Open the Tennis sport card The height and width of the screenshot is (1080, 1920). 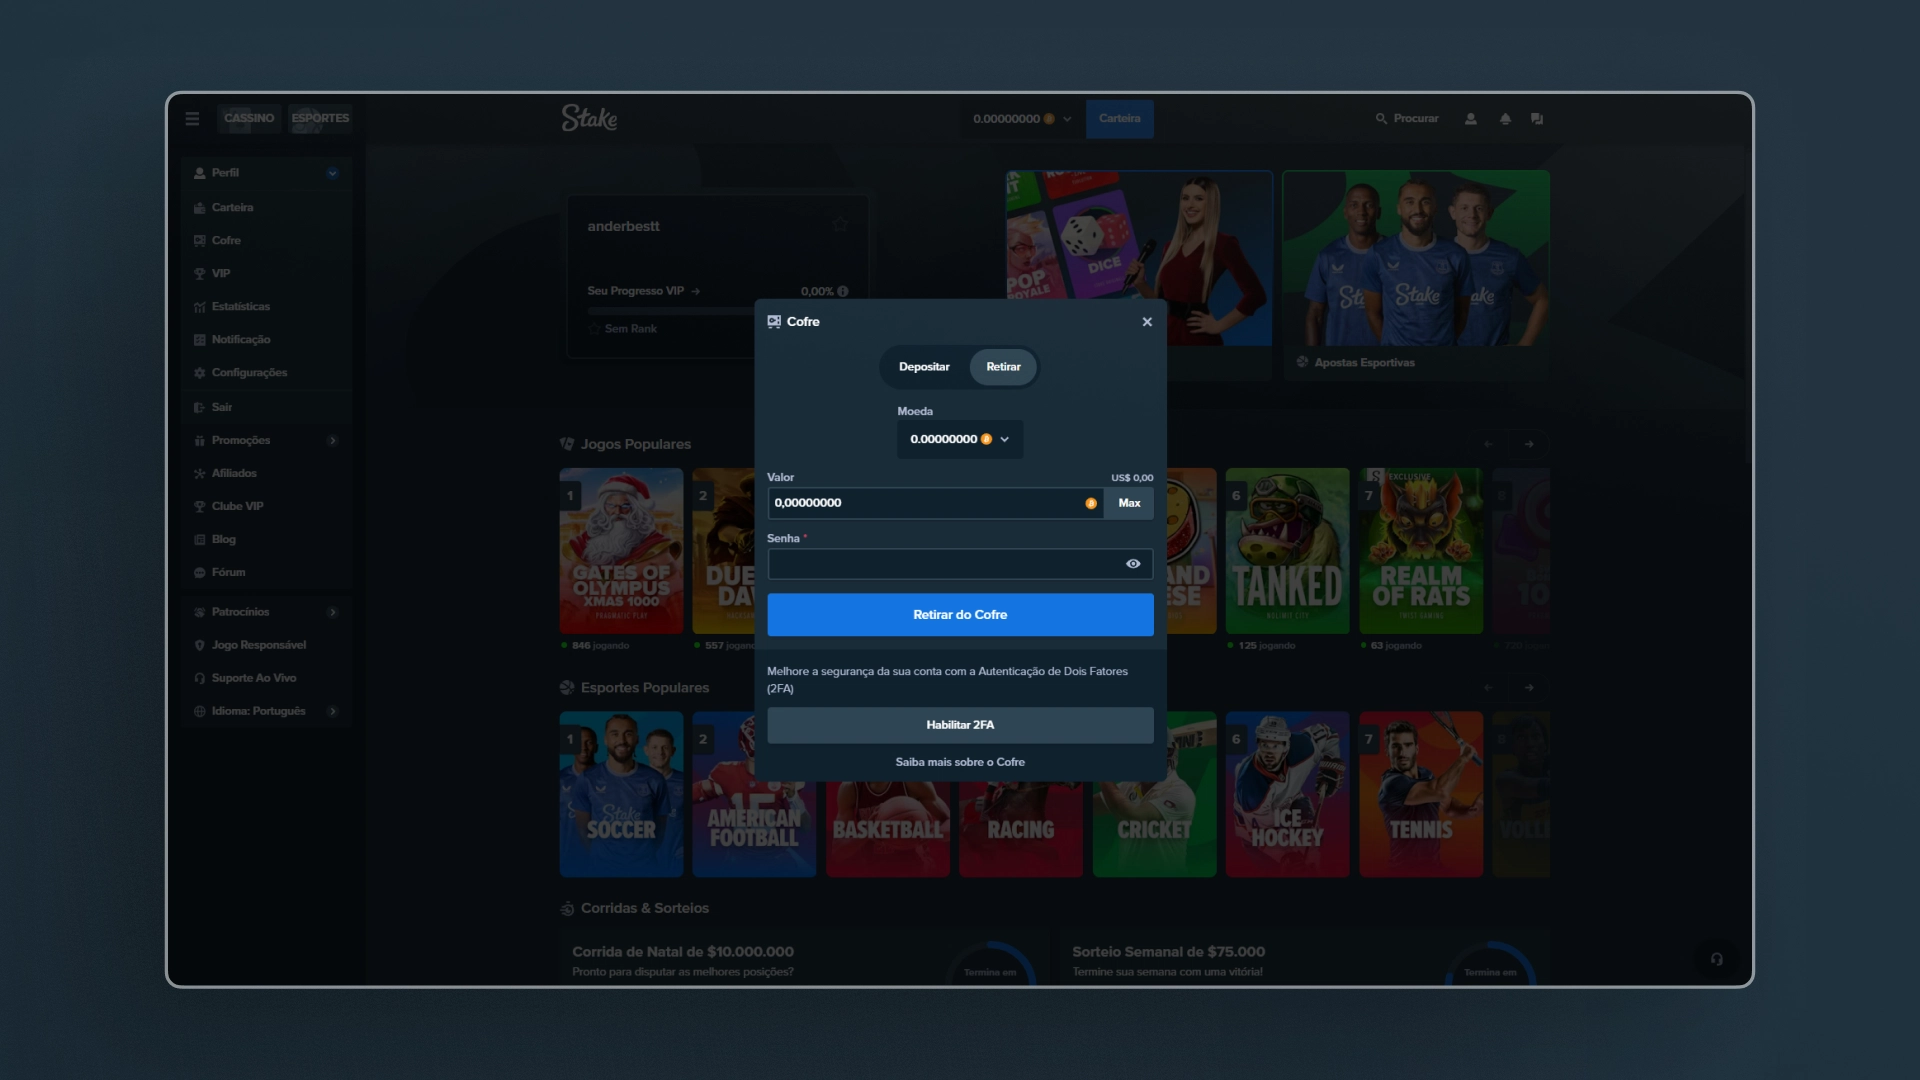pyautogui.click(x=1420, y=794)
